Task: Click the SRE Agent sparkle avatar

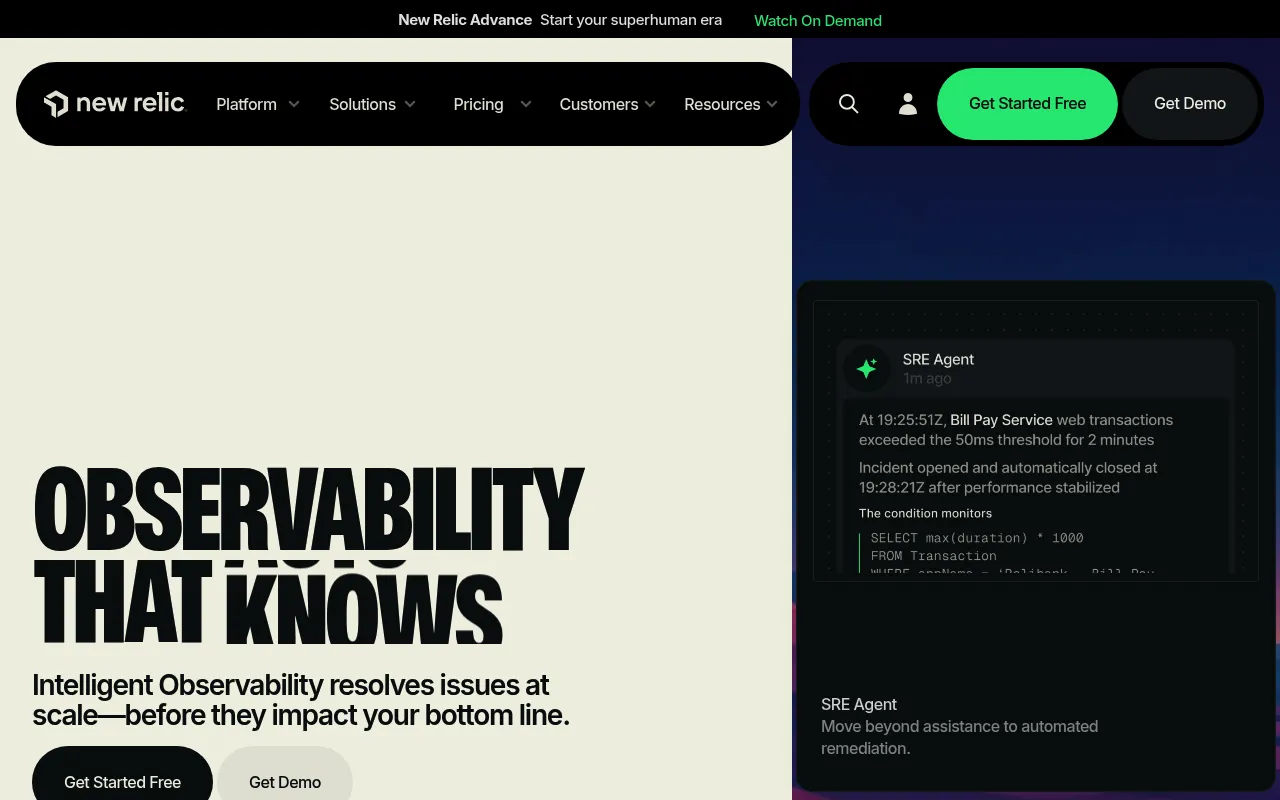Action: coord(867,369)
